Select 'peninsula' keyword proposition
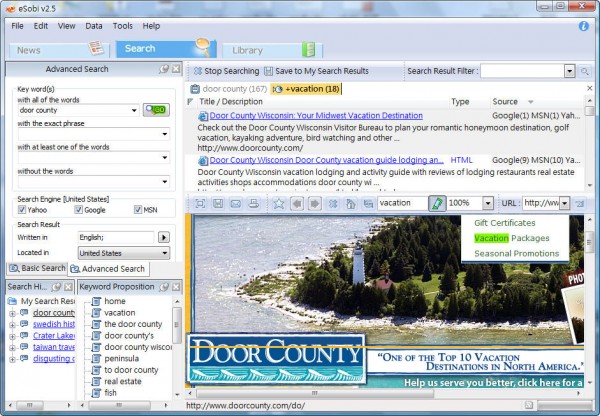600x416 pixels. pos(121,359)
